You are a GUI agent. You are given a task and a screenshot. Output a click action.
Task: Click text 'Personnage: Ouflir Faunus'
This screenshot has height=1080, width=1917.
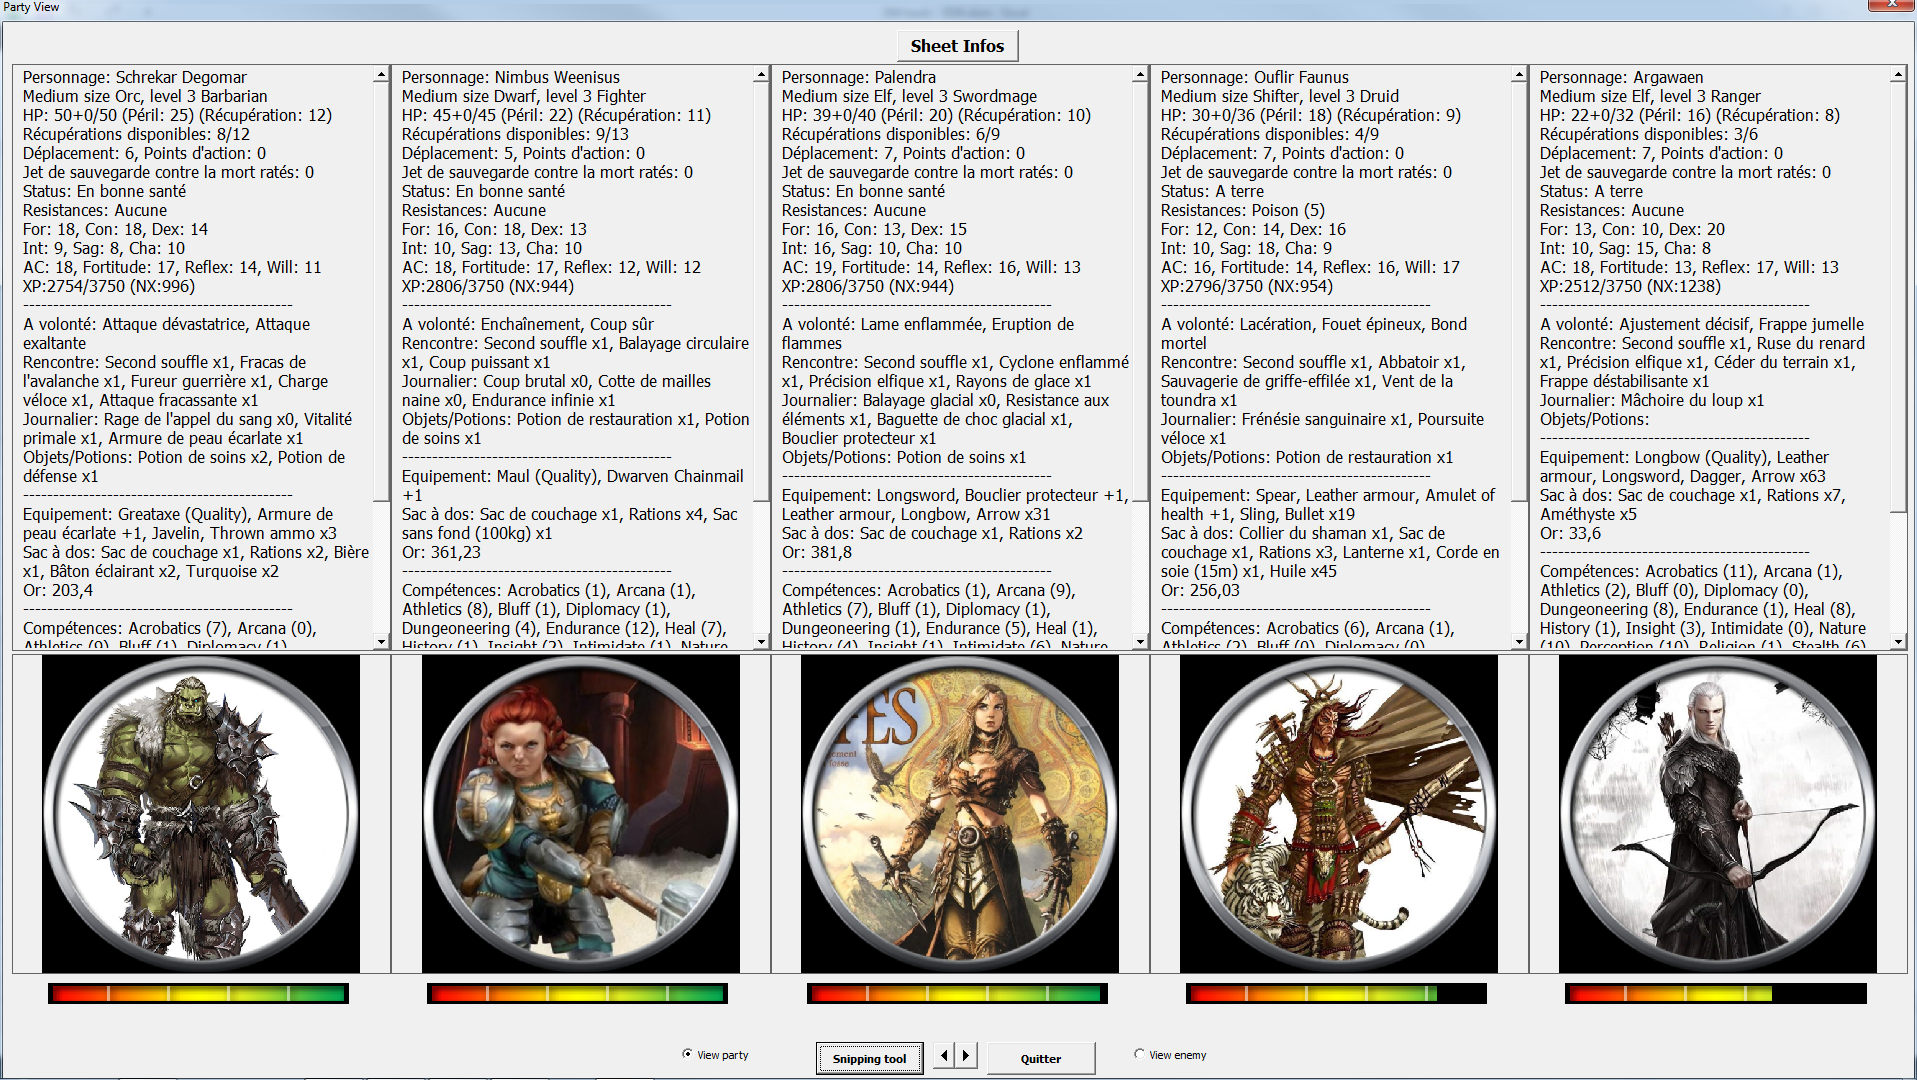coord(1255,77)
